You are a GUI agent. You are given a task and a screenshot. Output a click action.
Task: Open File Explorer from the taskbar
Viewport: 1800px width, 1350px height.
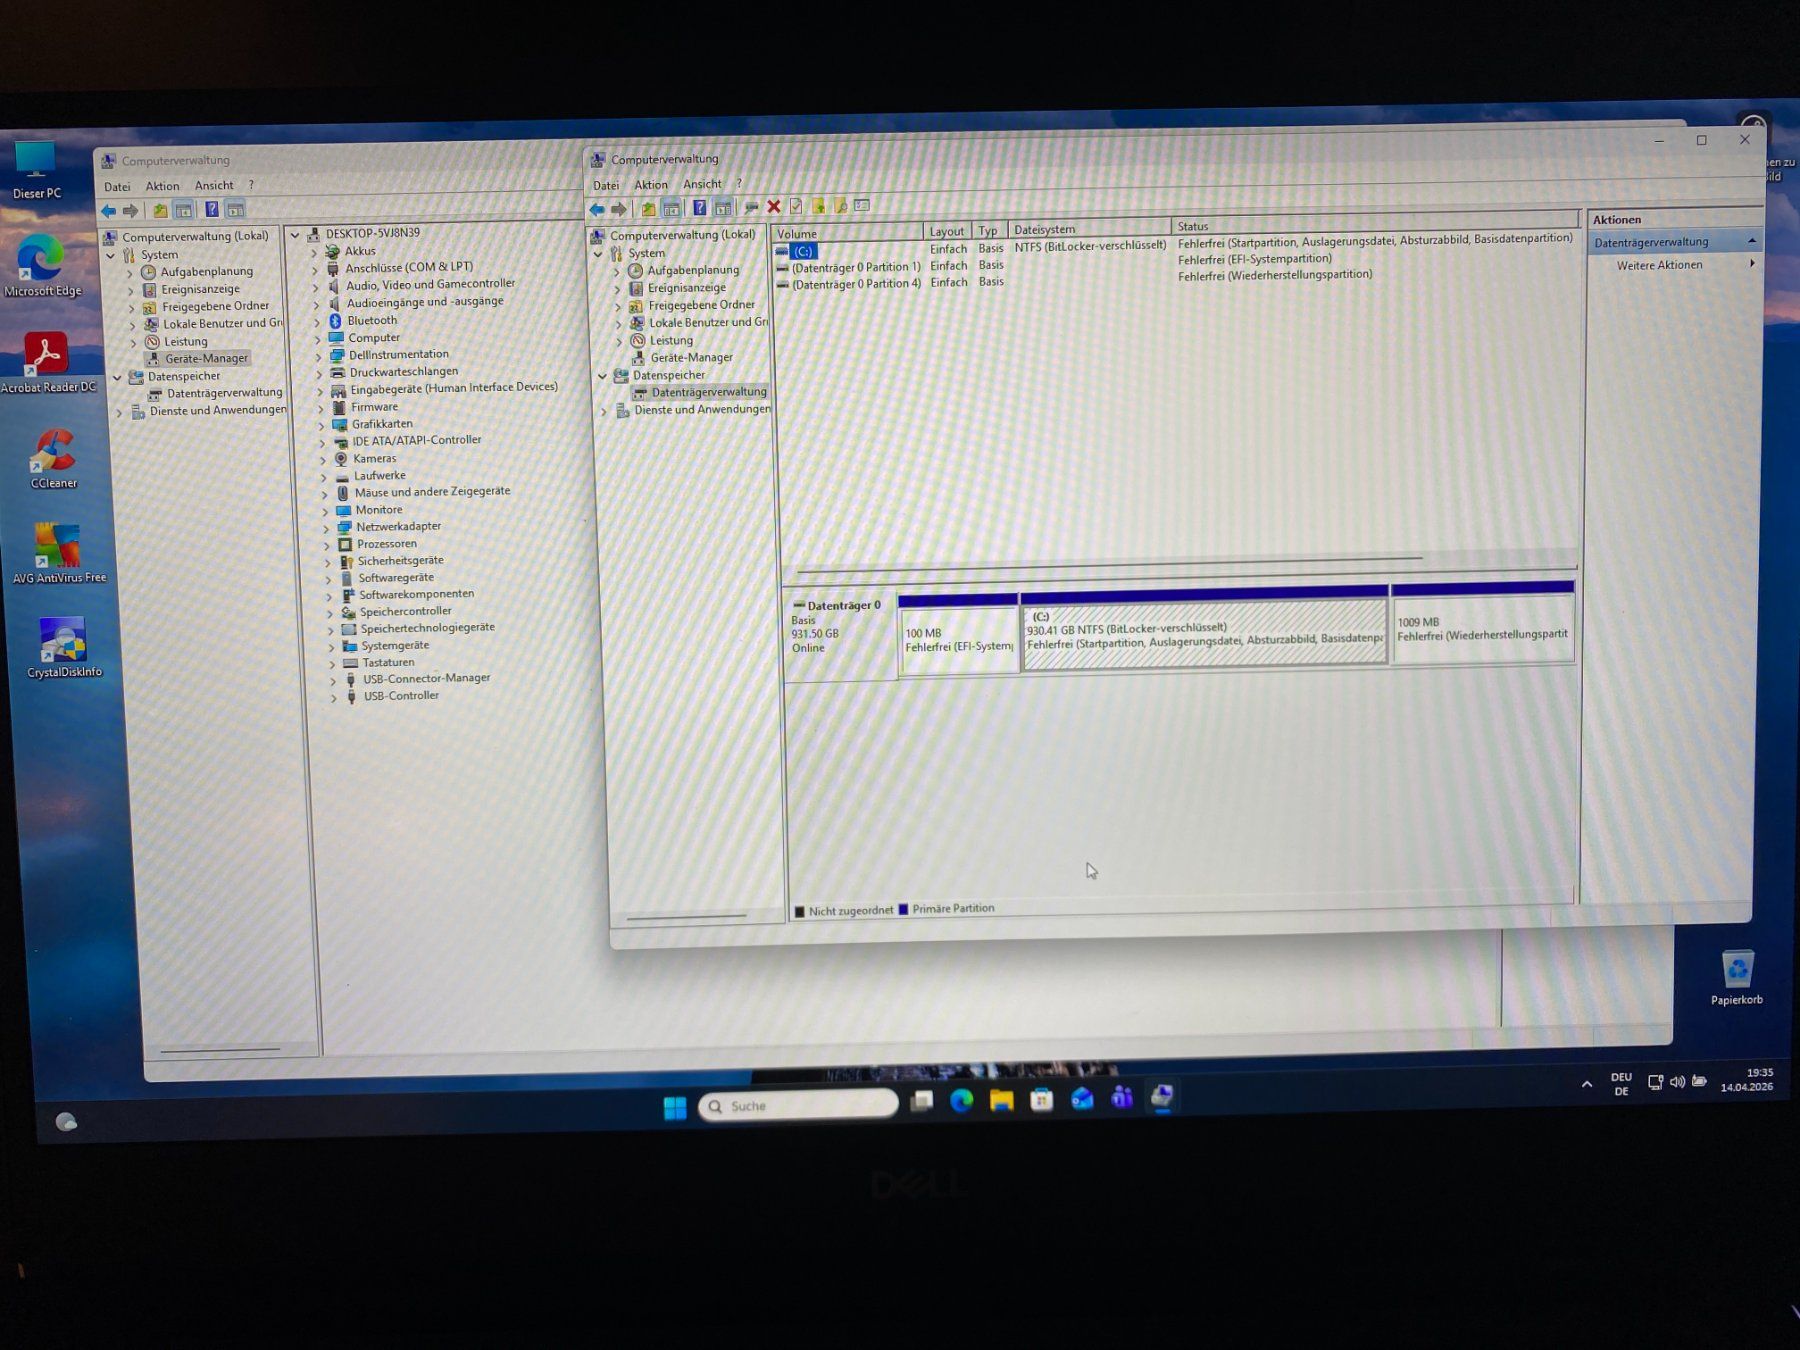click(1001, 1101)
